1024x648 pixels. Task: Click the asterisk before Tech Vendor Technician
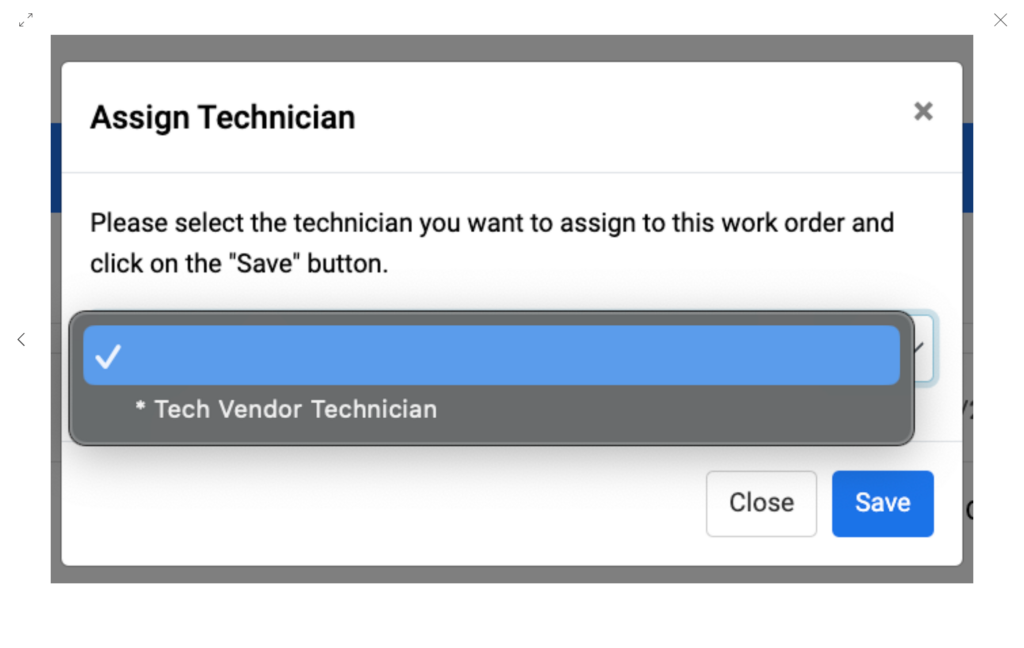pyautogui.click(x=140, y=407)
